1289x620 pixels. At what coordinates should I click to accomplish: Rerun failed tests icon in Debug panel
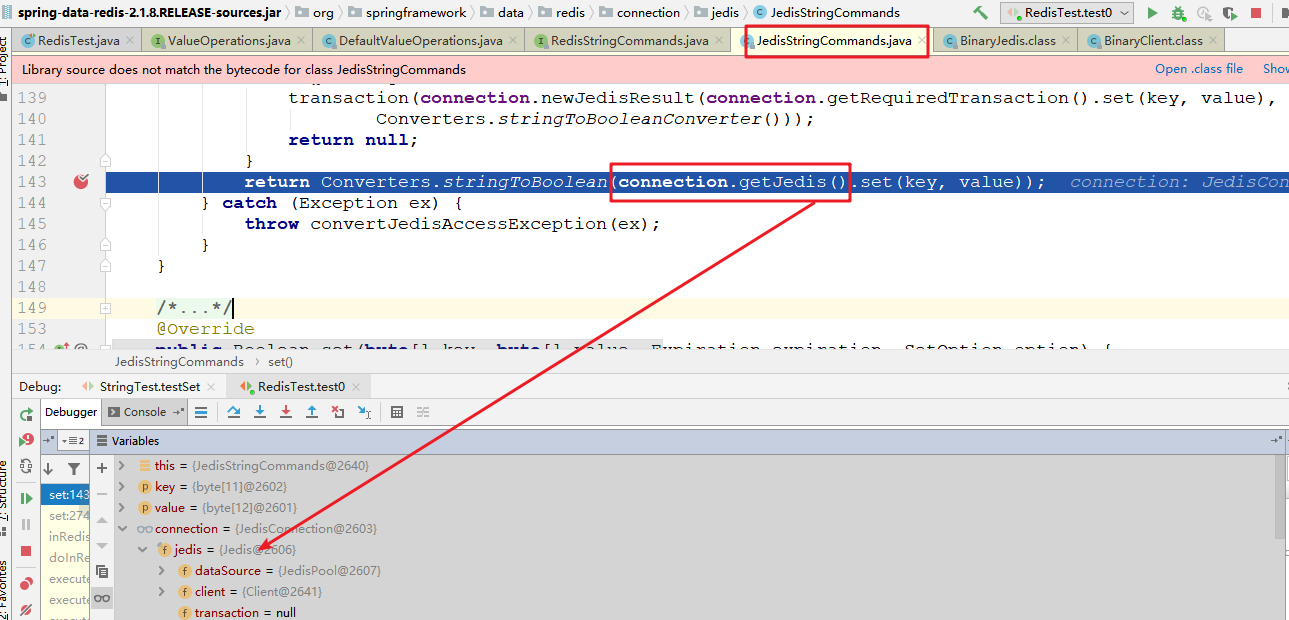pos(26,440)
